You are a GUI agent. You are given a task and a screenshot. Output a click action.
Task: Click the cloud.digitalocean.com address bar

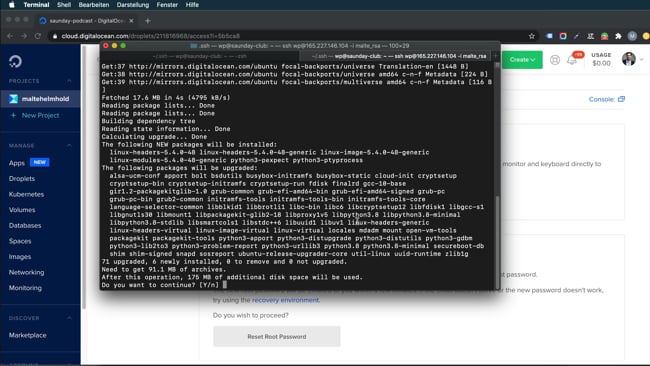pos(290,36)
